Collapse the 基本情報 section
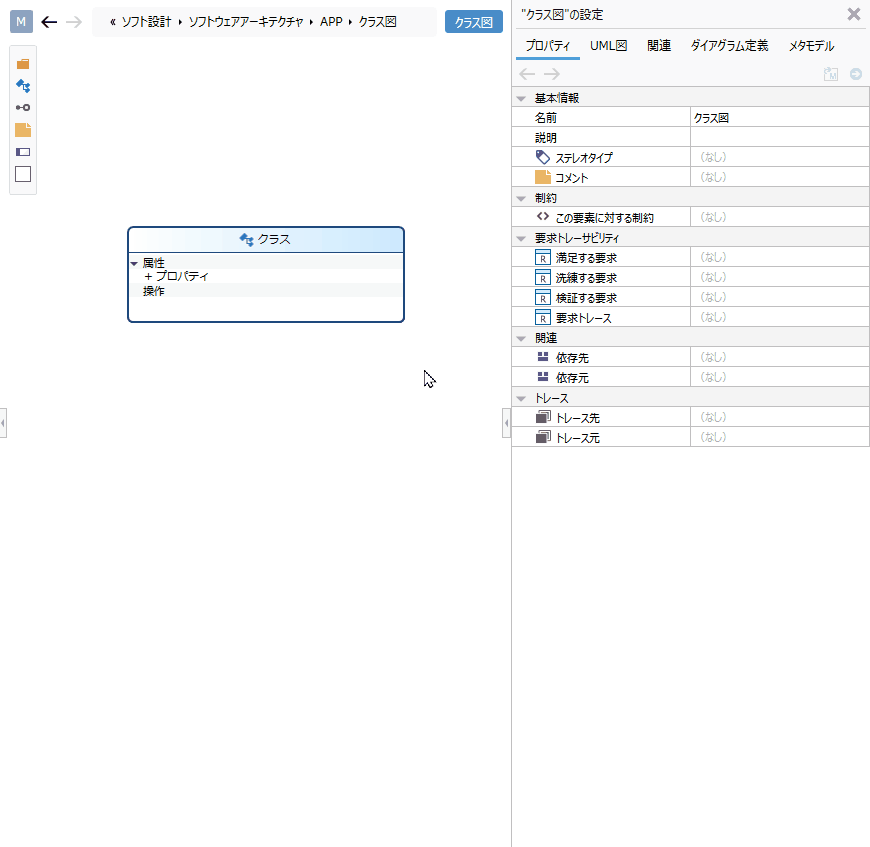This screenshot has height=847, width=870. click(521, 99)
